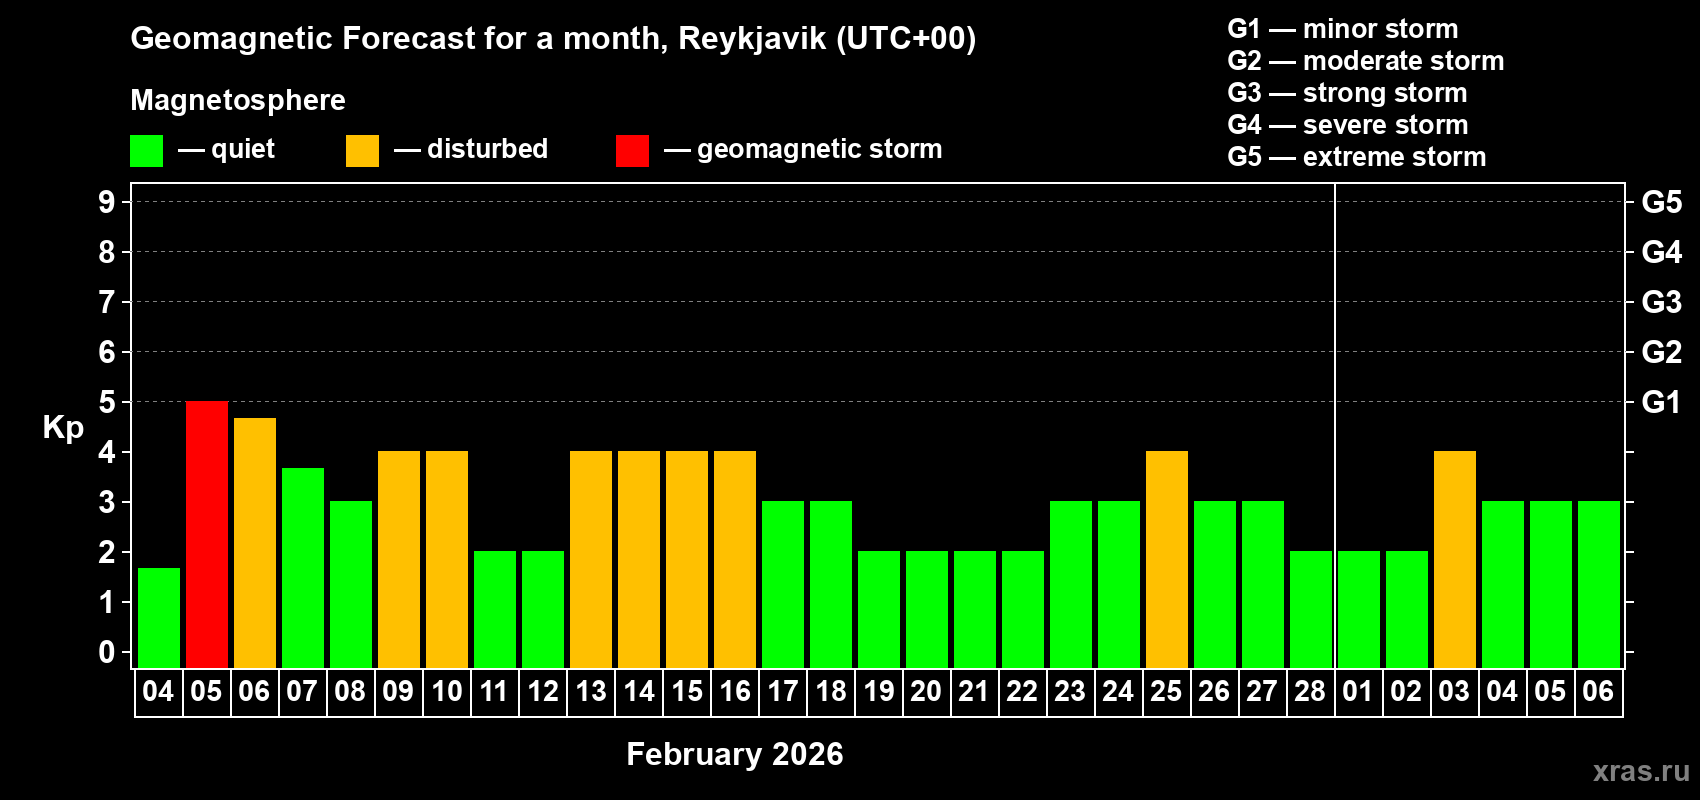Click the green bar above date 07
Viewport: 1700px width, 800px height.
303,568
